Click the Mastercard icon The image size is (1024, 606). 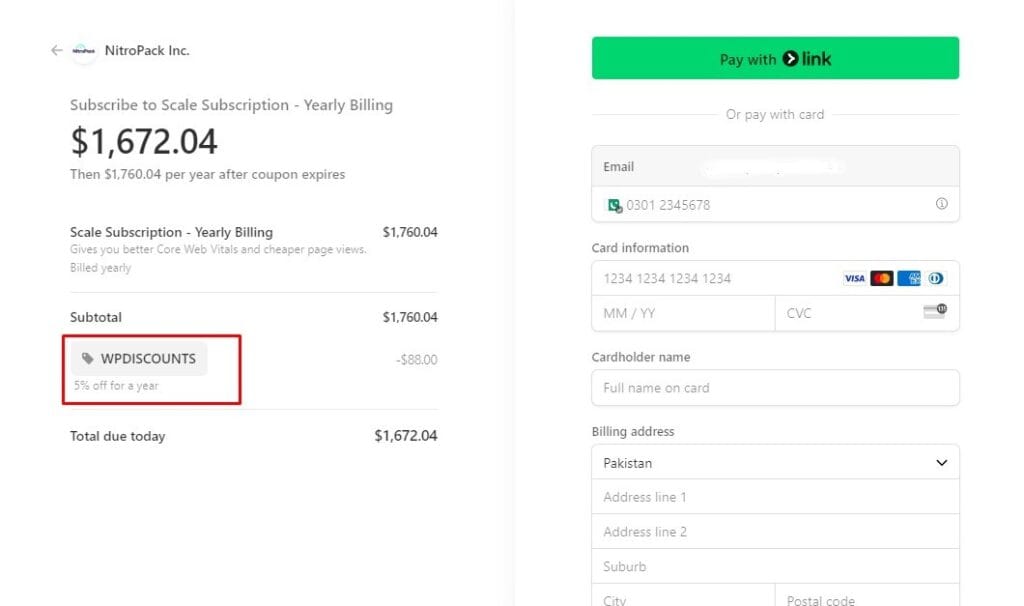pyautogui.click(x=882, y=279)
